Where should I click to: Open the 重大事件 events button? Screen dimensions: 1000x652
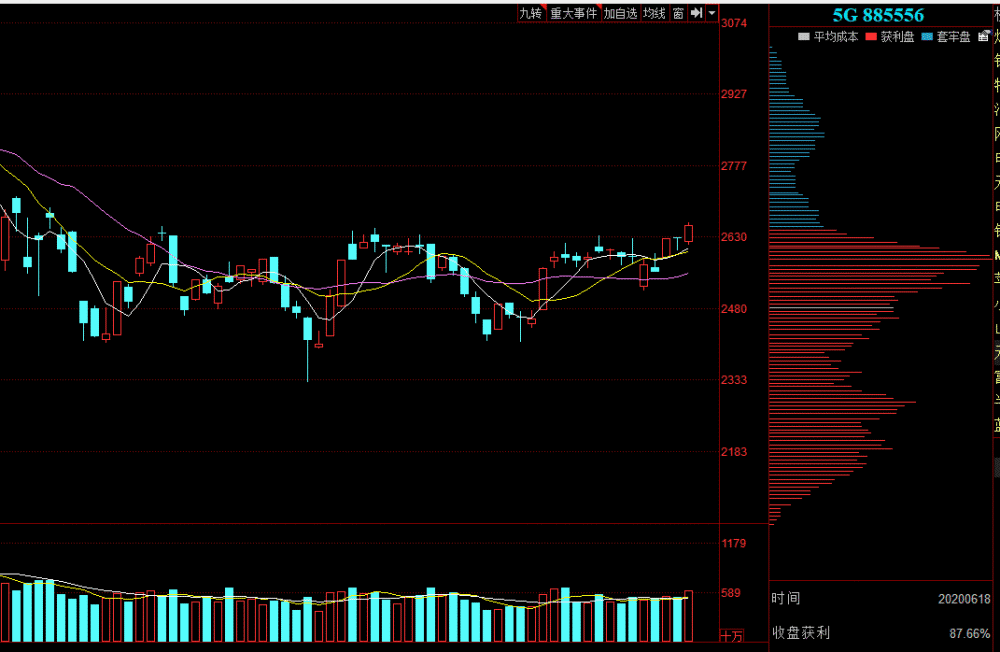pos(573,13)
